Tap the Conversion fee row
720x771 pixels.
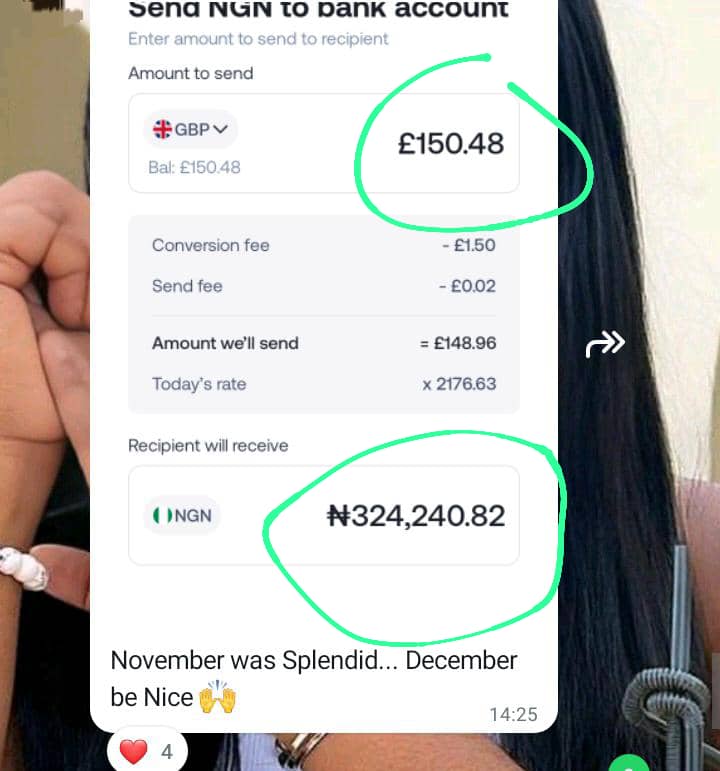tap(324, 245)
